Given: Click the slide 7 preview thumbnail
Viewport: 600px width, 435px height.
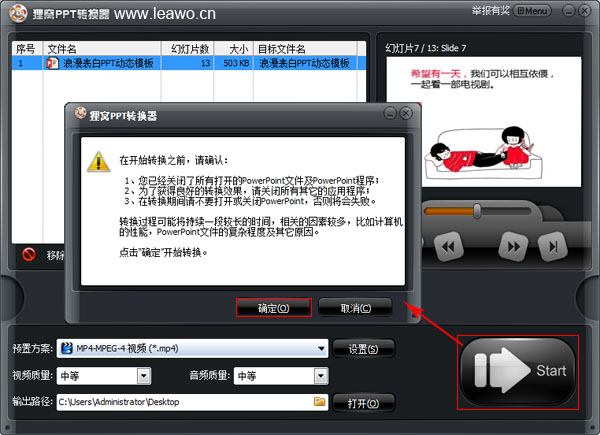Looking at the screenshot, I should pos(484,122).
